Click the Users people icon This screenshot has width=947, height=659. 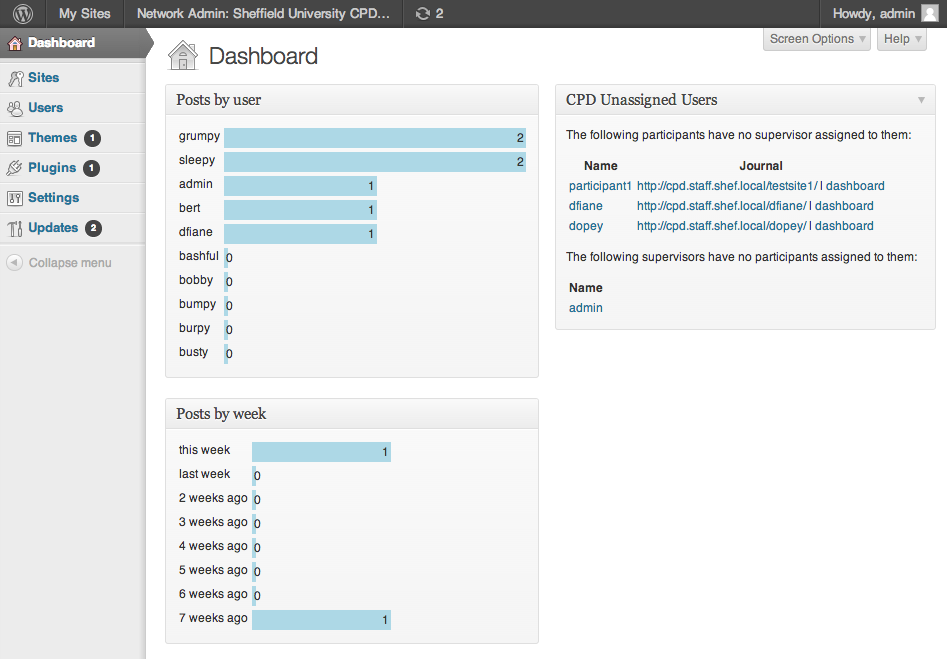pos(15,108)
